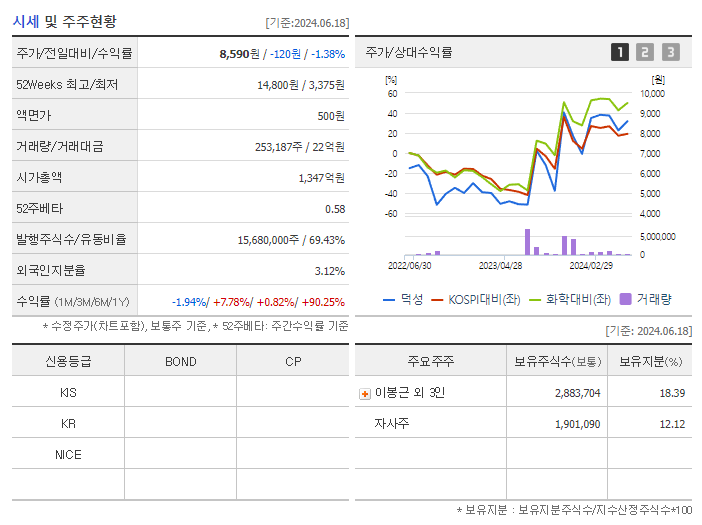Click the 신용등급 column header
This screenshot has width=702, height=525.
68,361
